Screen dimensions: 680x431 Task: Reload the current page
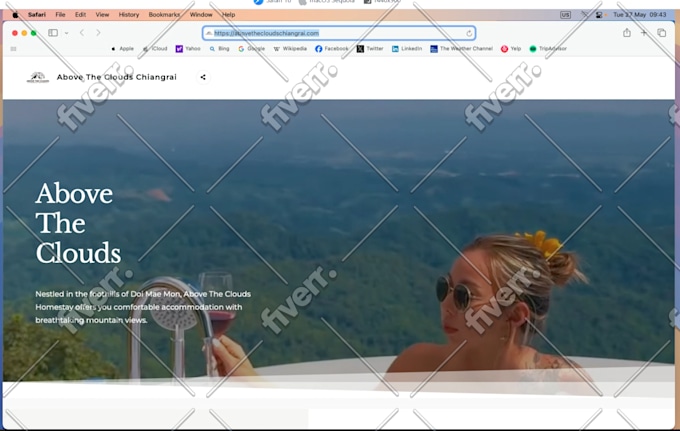pos(469,33)
